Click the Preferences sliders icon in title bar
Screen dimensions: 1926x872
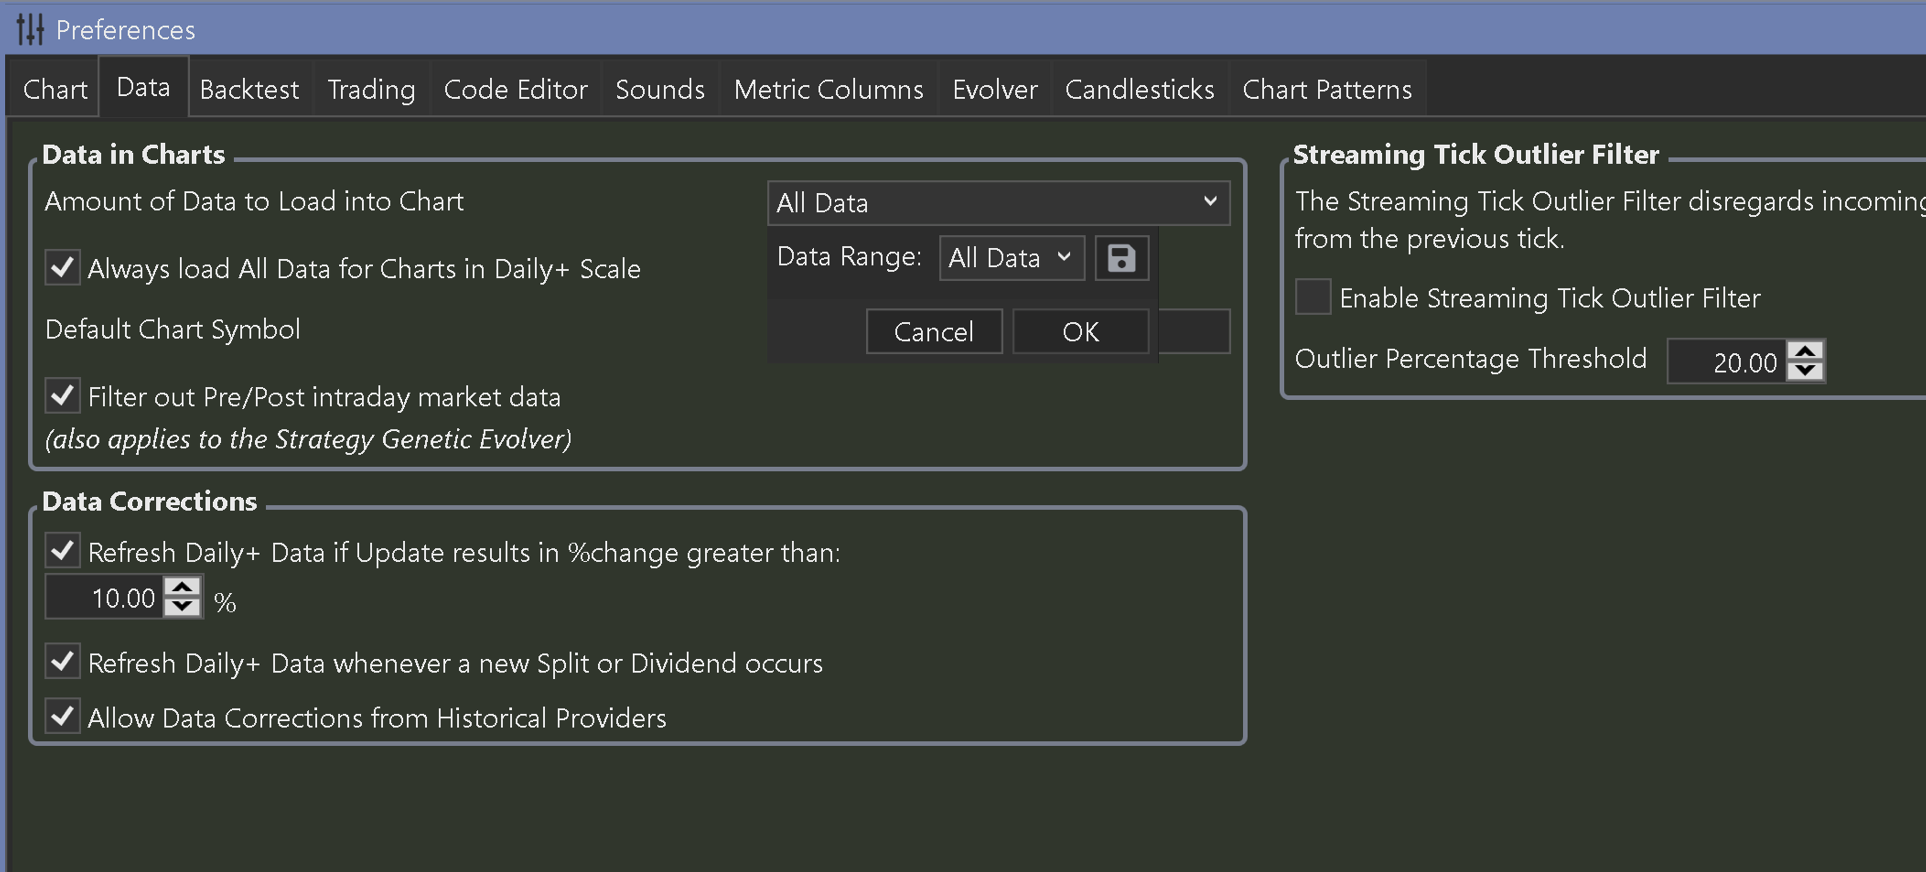pyautogui.click(x=30, y=29)
